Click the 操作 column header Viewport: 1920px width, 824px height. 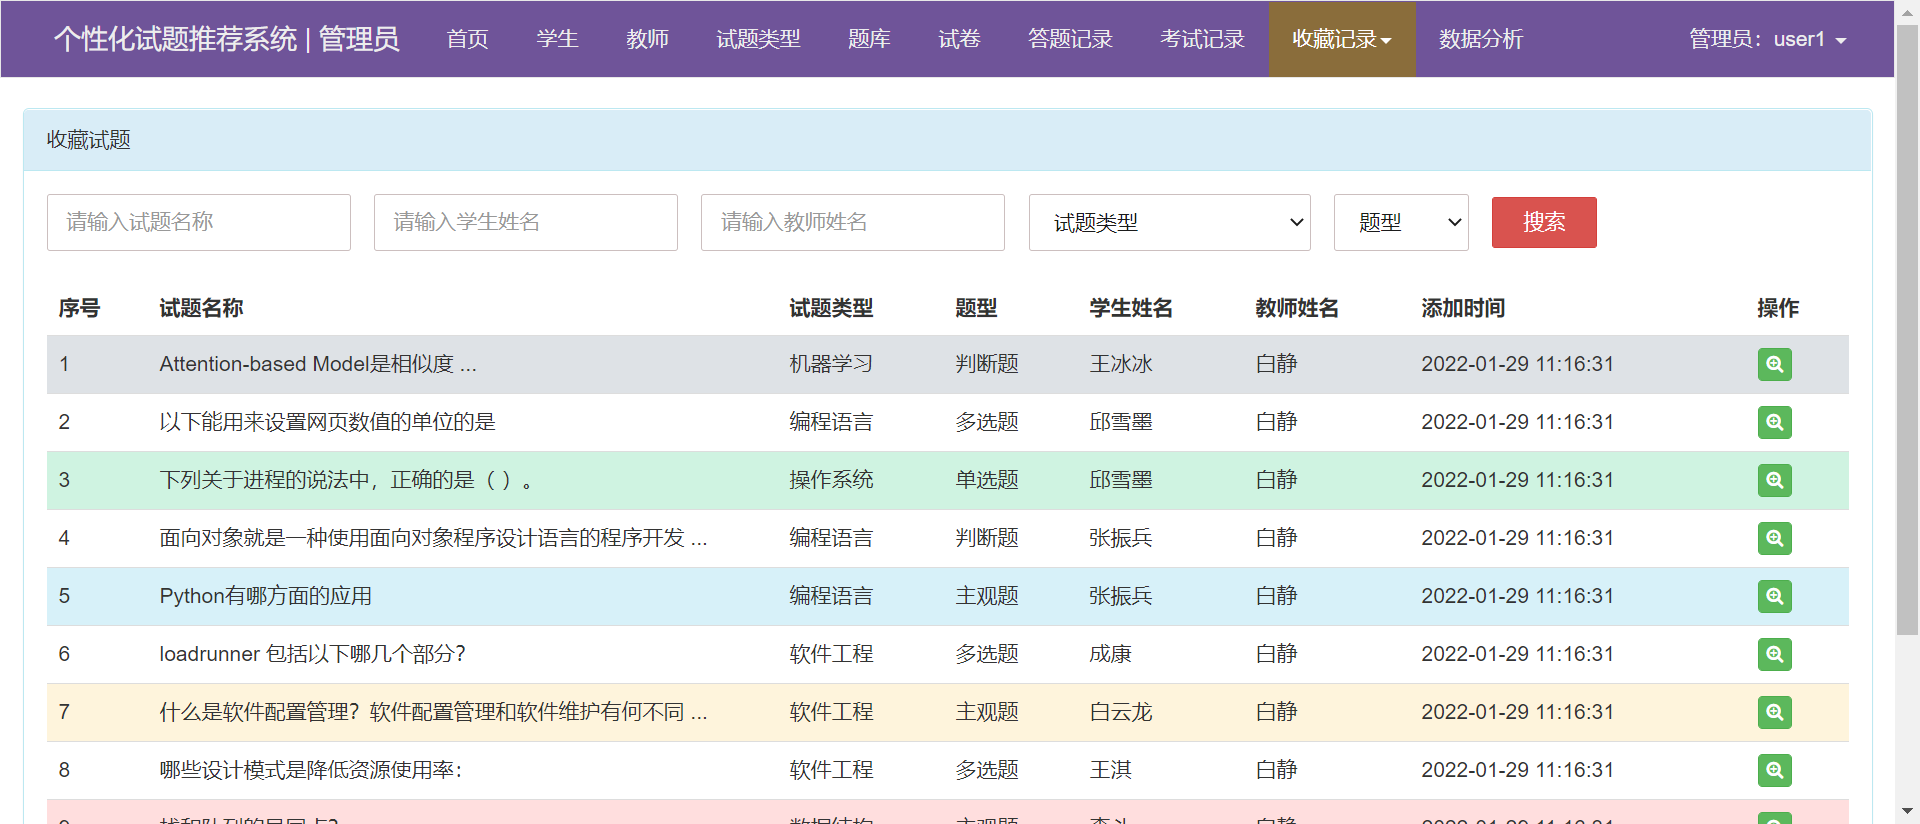click(x=1778, y=308)
